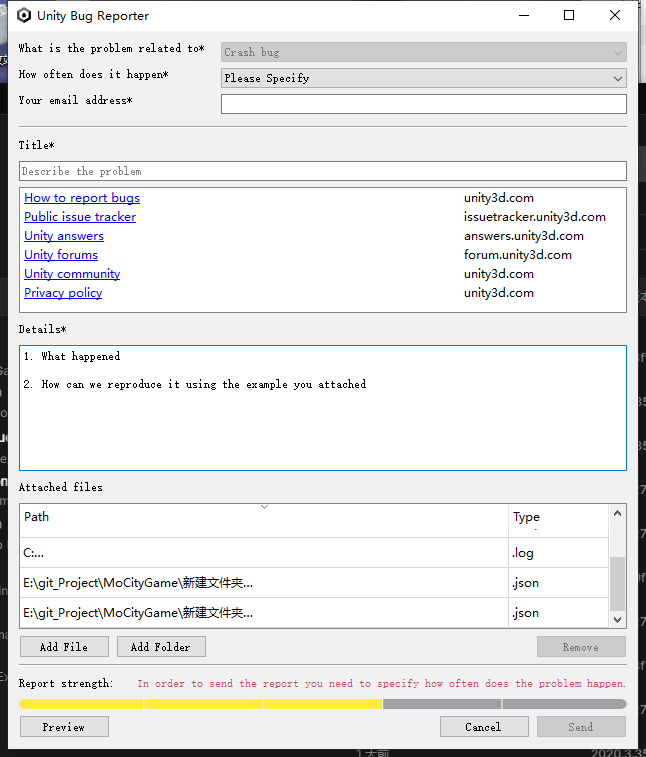646x757 pixels.
Task: Open the 'Unity answers' link
Action: coord(64,236)
